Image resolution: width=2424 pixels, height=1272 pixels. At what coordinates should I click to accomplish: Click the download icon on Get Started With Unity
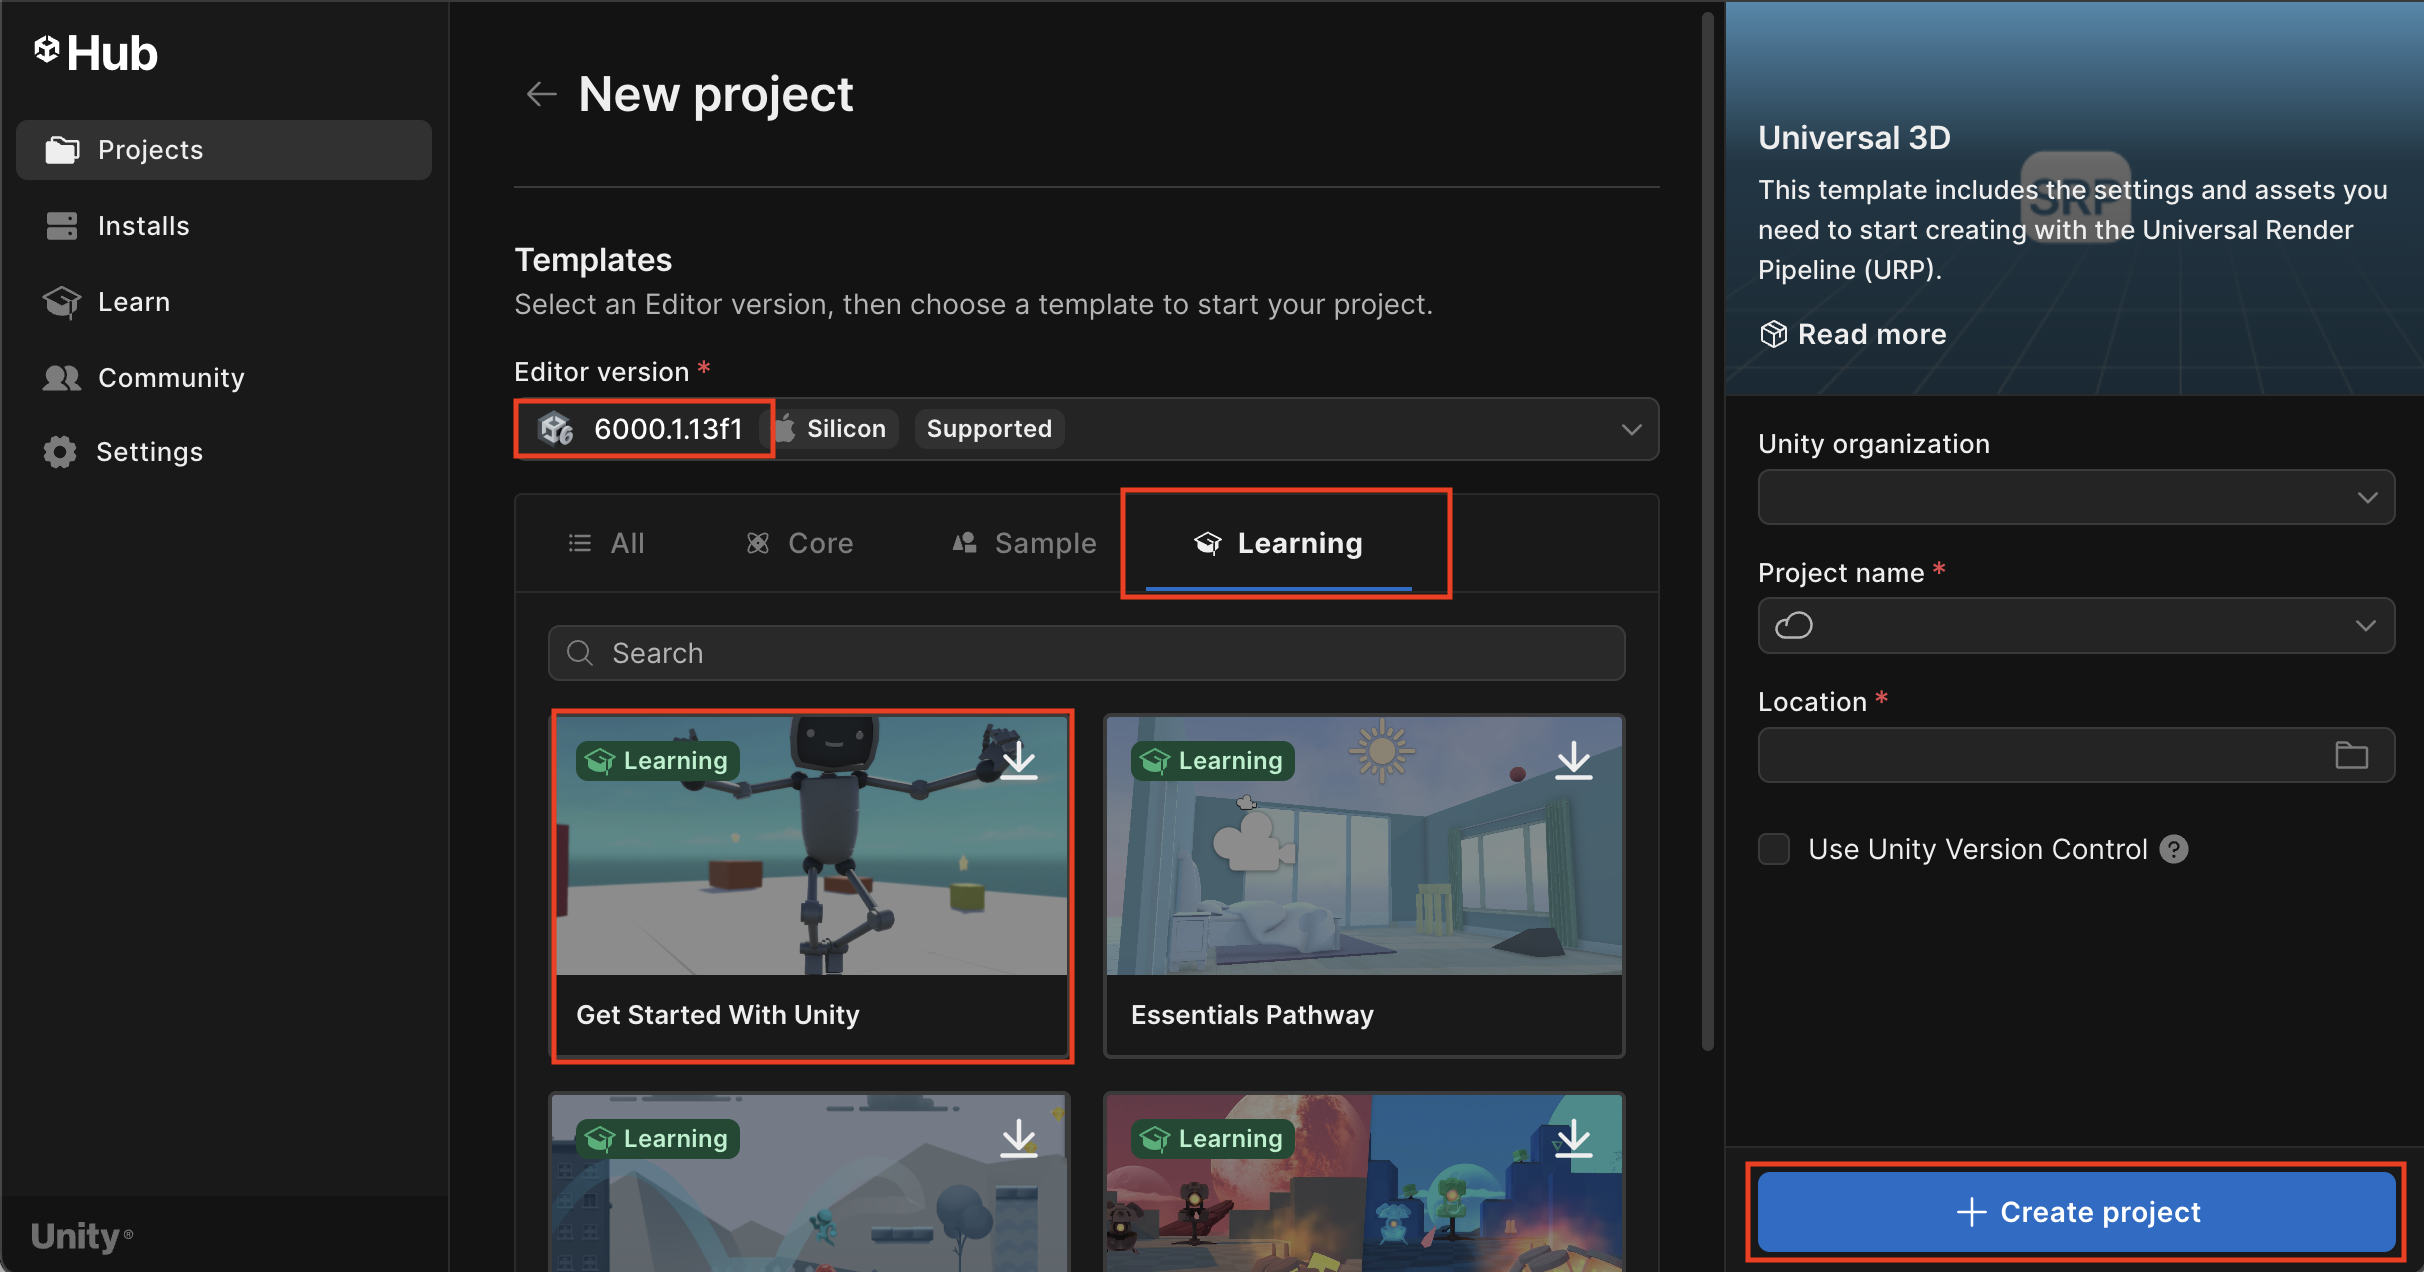1018,760
